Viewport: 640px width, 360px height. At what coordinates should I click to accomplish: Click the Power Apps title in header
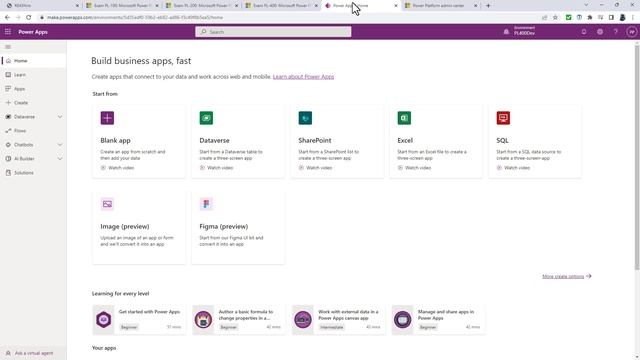click(33, 32)
